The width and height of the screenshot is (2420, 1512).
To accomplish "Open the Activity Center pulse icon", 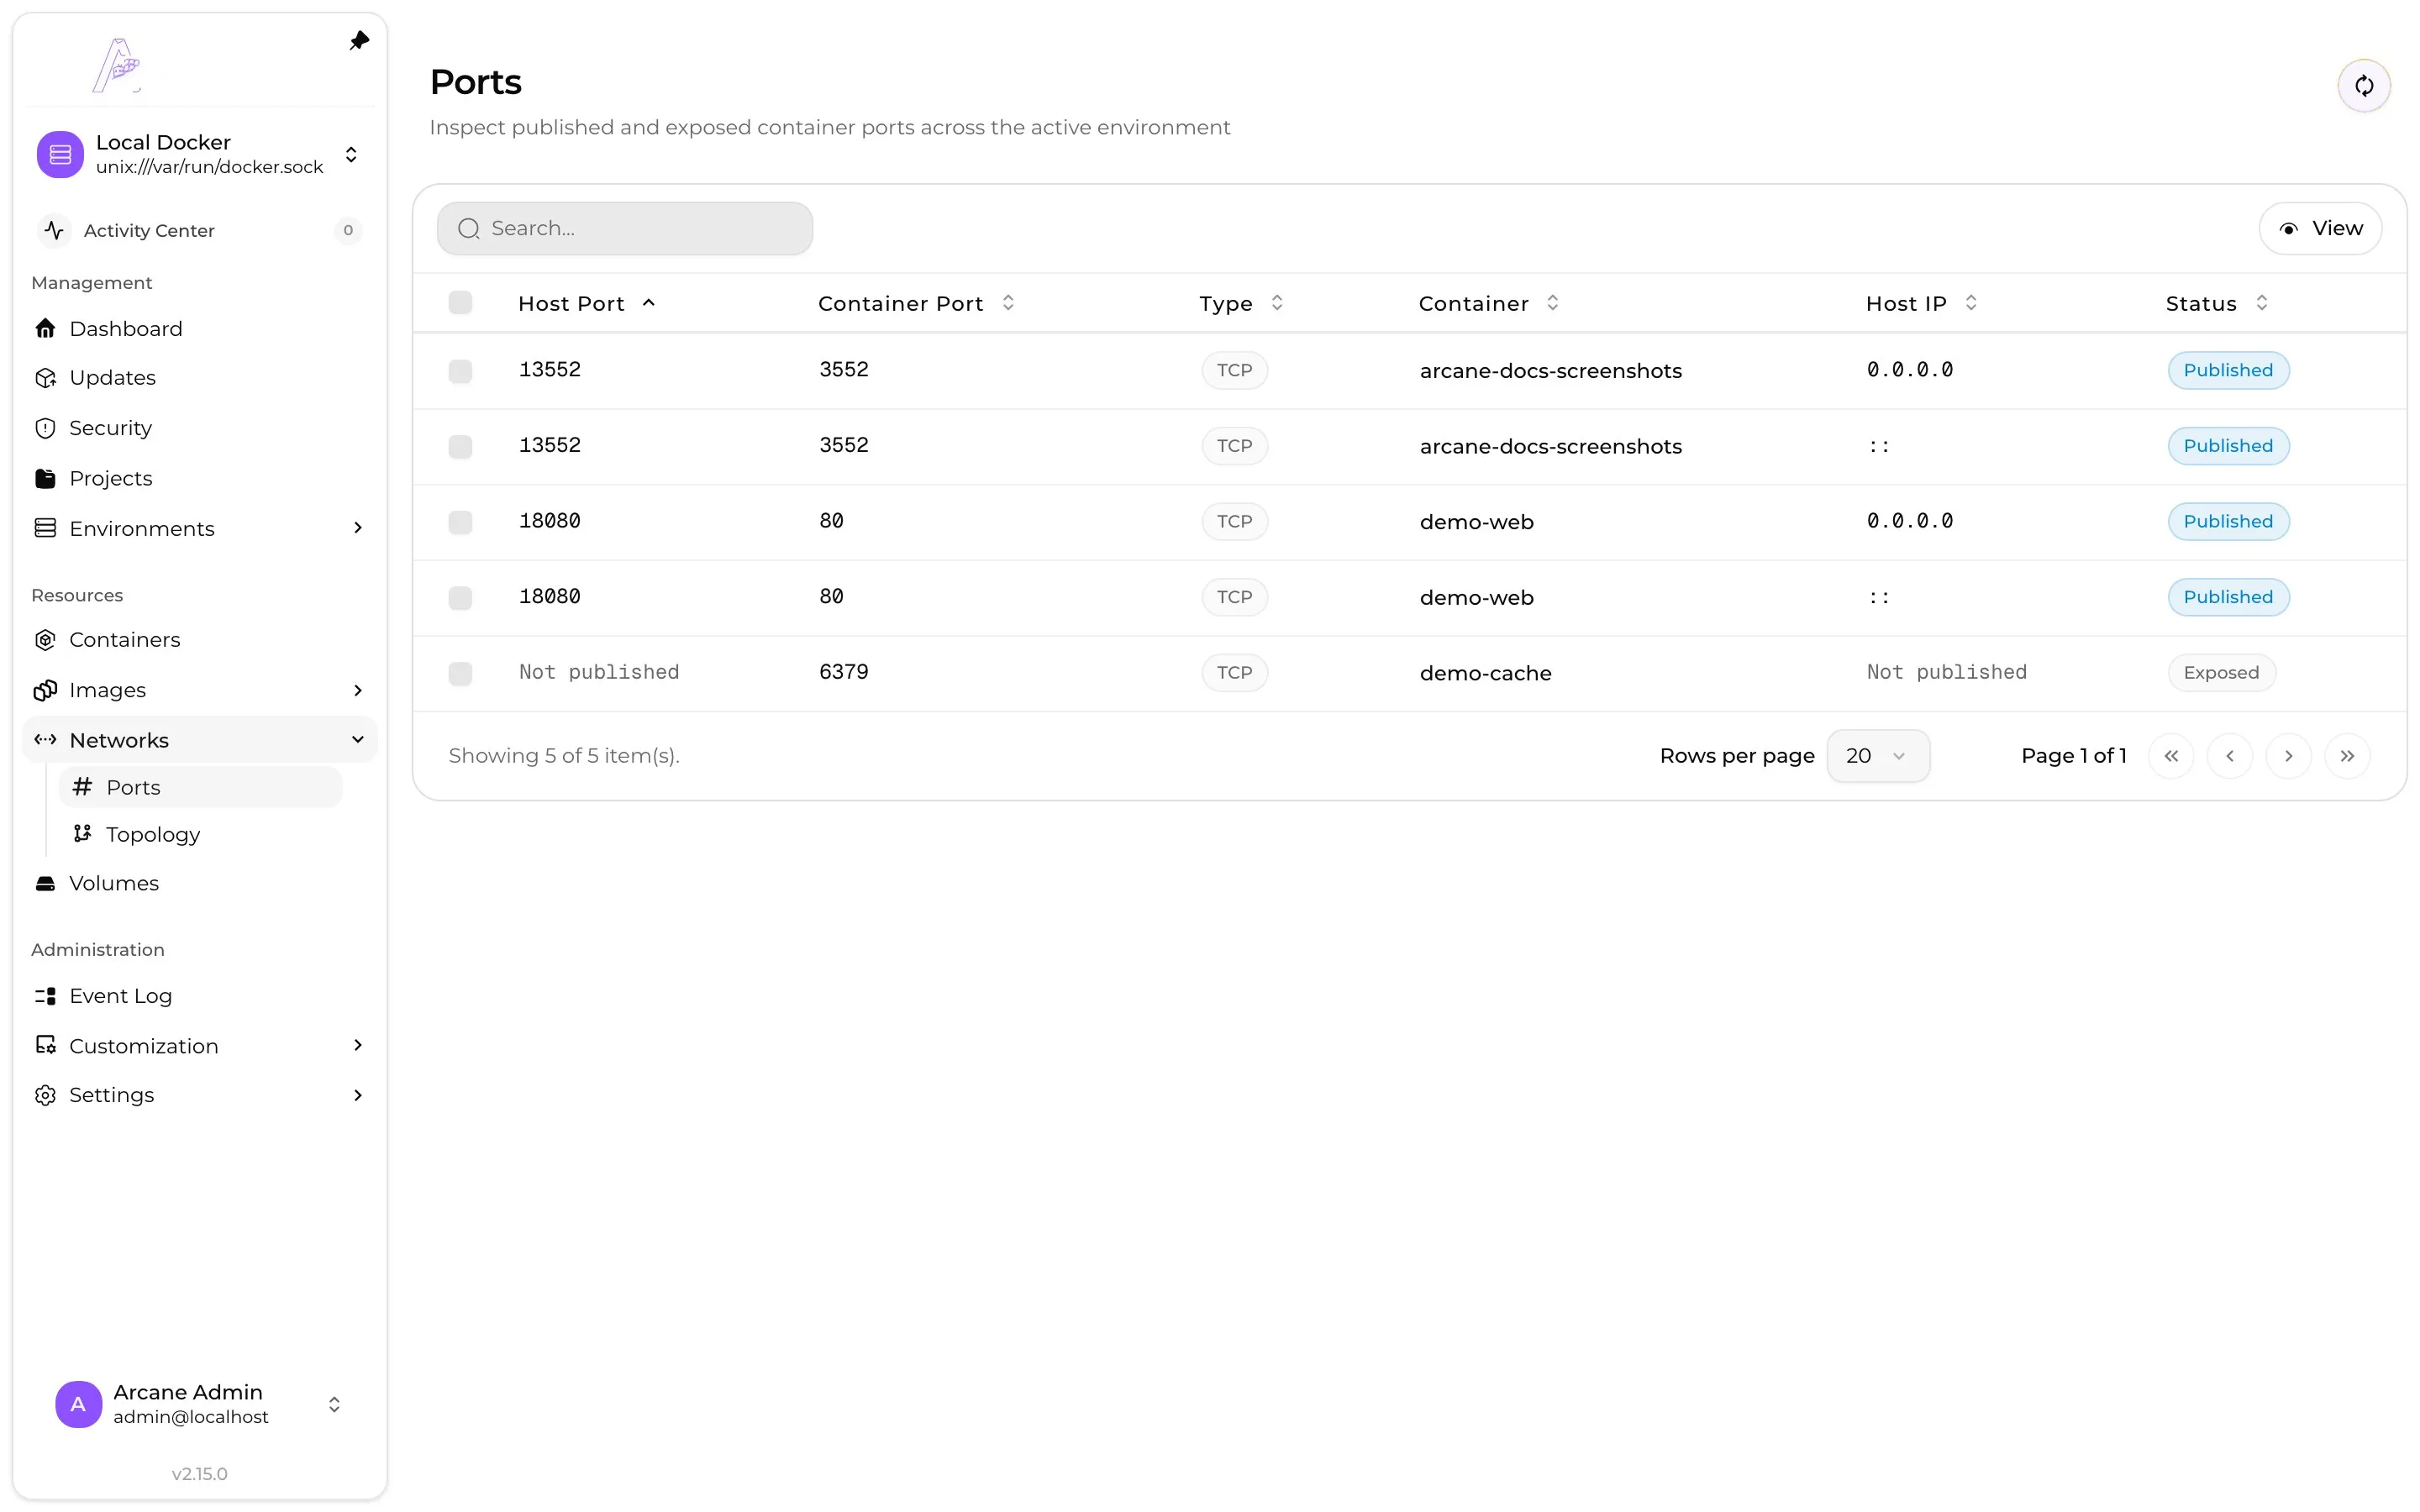I will [54, 230].
